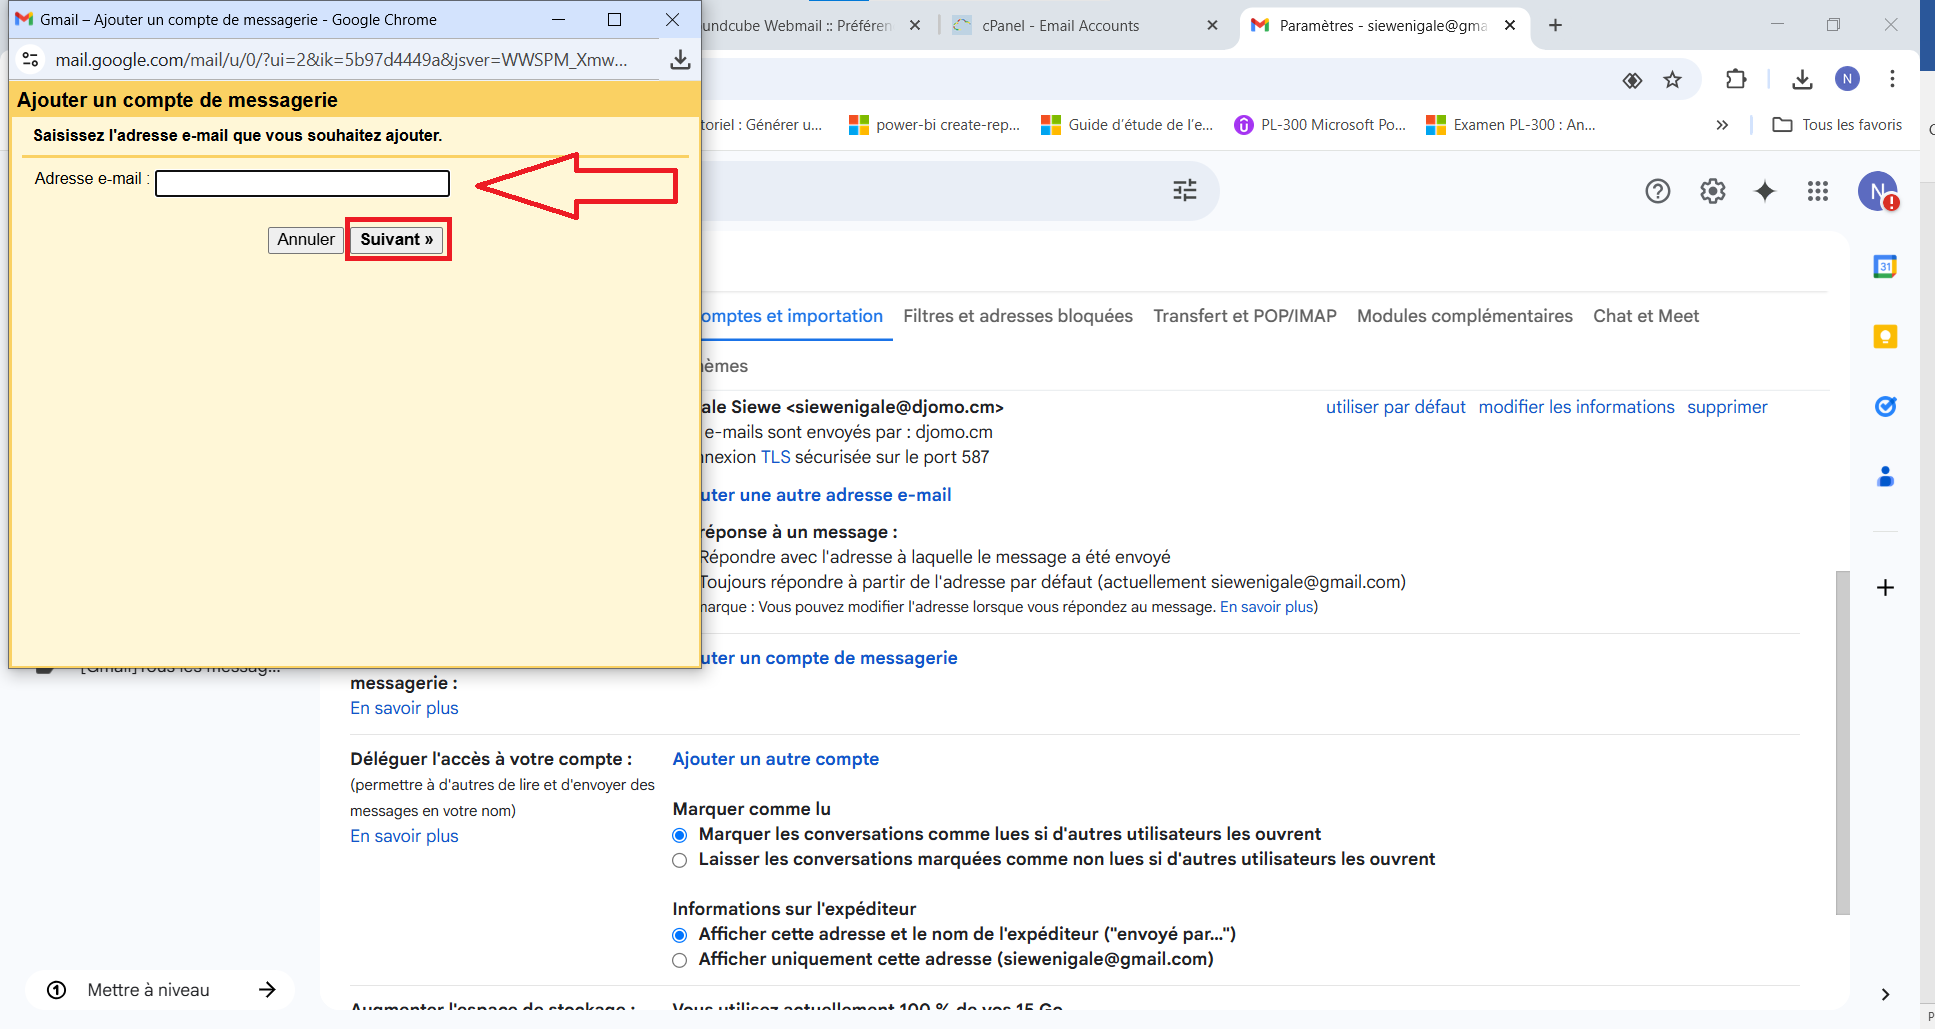Open Google Keep side panel icon
The image size is (1935, 1029).
[1885, 336]
